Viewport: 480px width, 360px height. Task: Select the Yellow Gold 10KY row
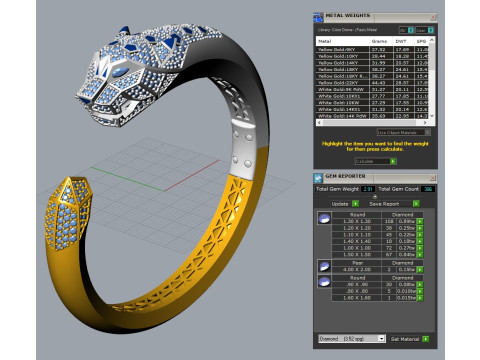(372, 56)
